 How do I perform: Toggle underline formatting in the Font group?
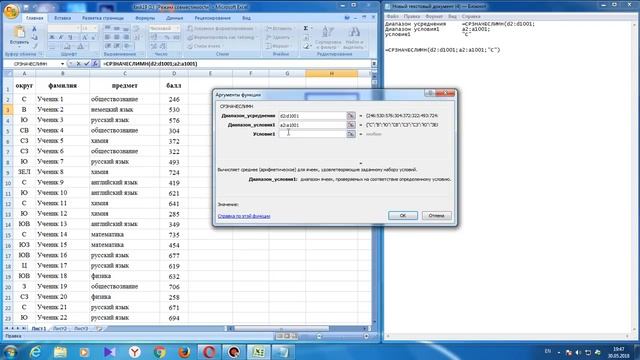pyautogui.click(x=70, y=37)
